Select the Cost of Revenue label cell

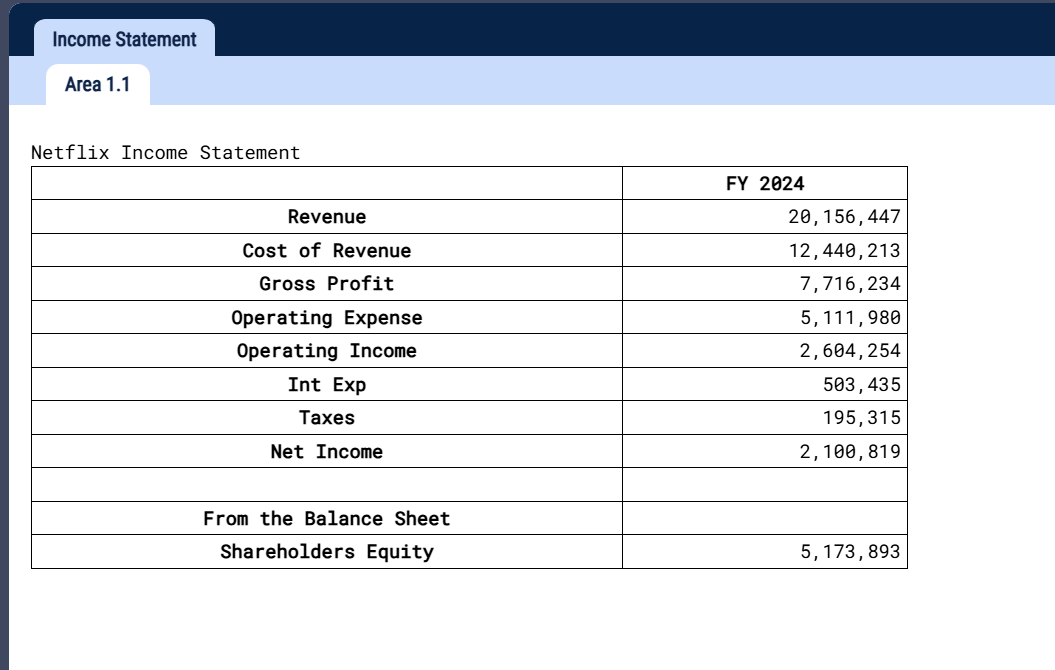click(x=327, y=250)
